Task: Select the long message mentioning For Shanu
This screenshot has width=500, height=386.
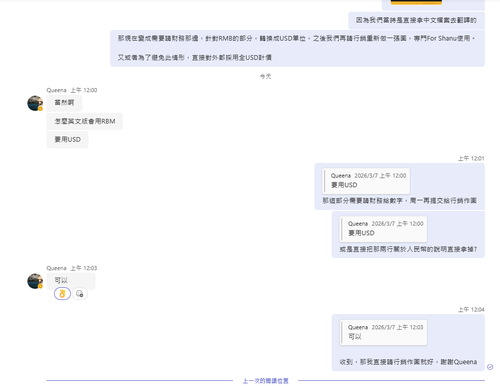Action: [x=297, y=48]
